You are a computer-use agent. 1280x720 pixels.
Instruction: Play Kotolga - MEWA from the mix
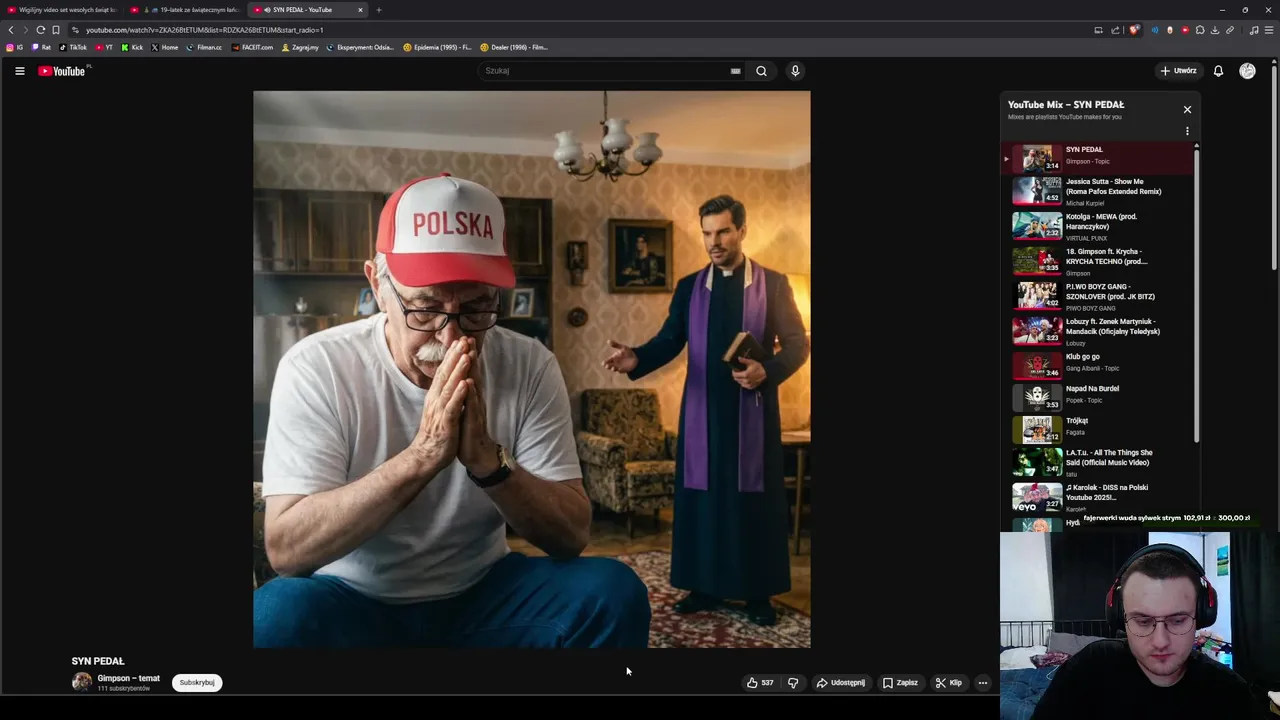[x=1102, y=226]
